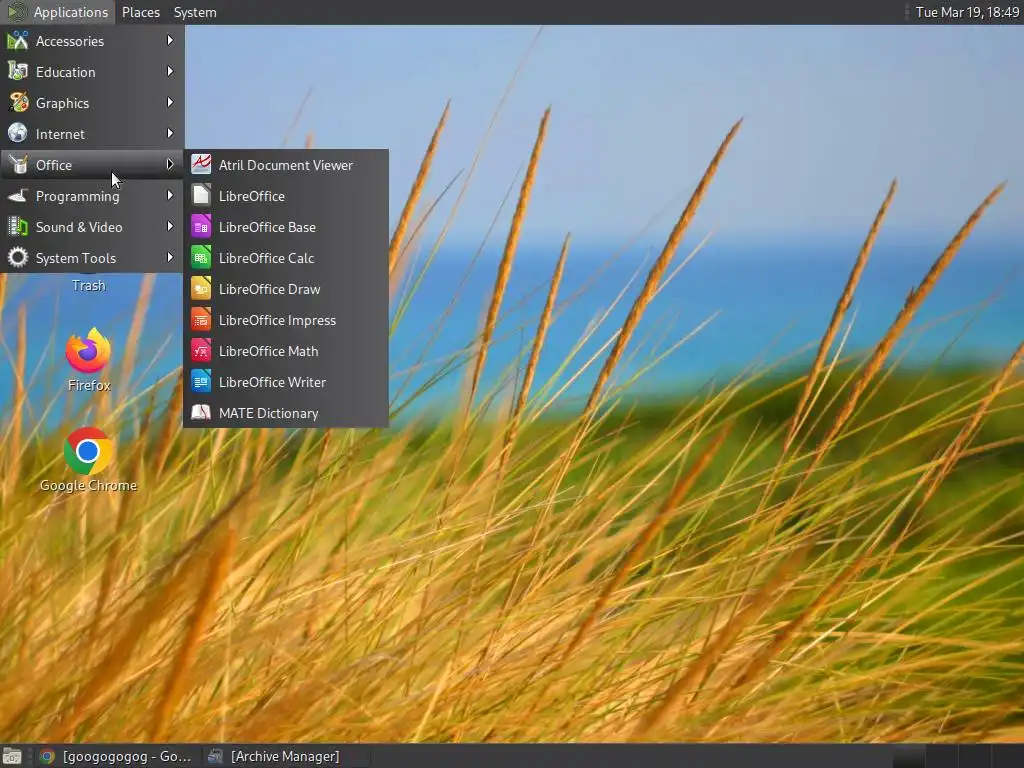The width and height of the screenshot is (1024, 768).
Task: Click the Sound & Video category label
Action: [79, 227]
